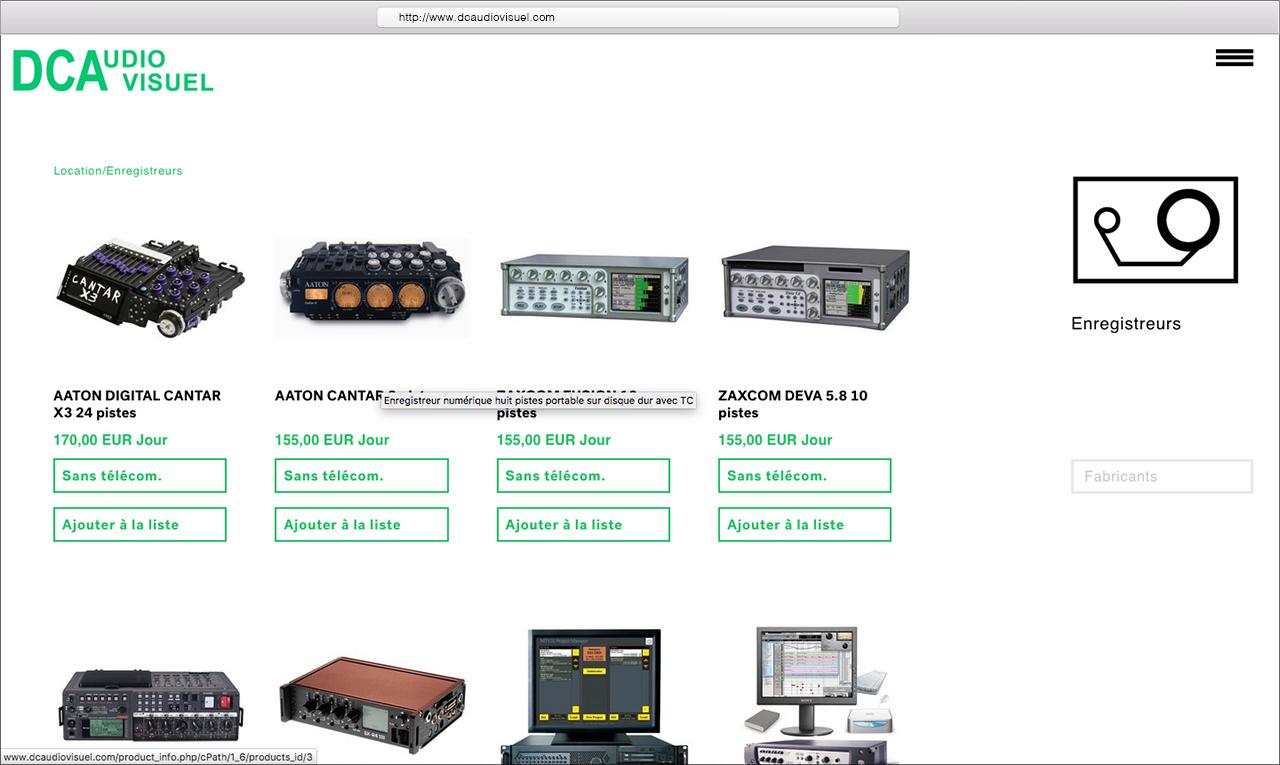Click the Enregistreurs tape reel icon
Viewport: 1280px width, 765px height.
coord(1155,230)
